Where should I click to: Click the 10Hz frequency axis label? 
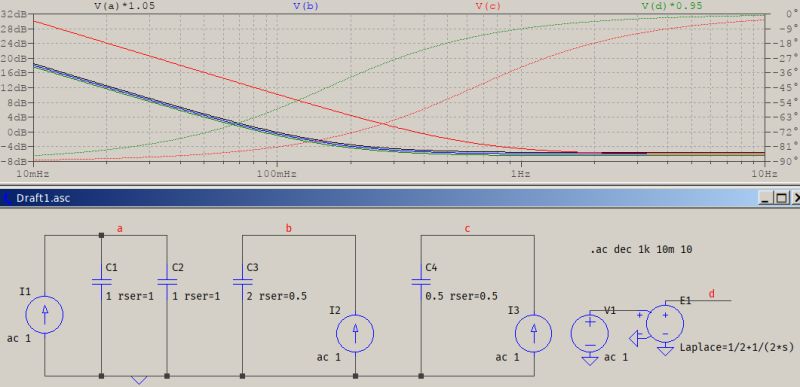764,174
